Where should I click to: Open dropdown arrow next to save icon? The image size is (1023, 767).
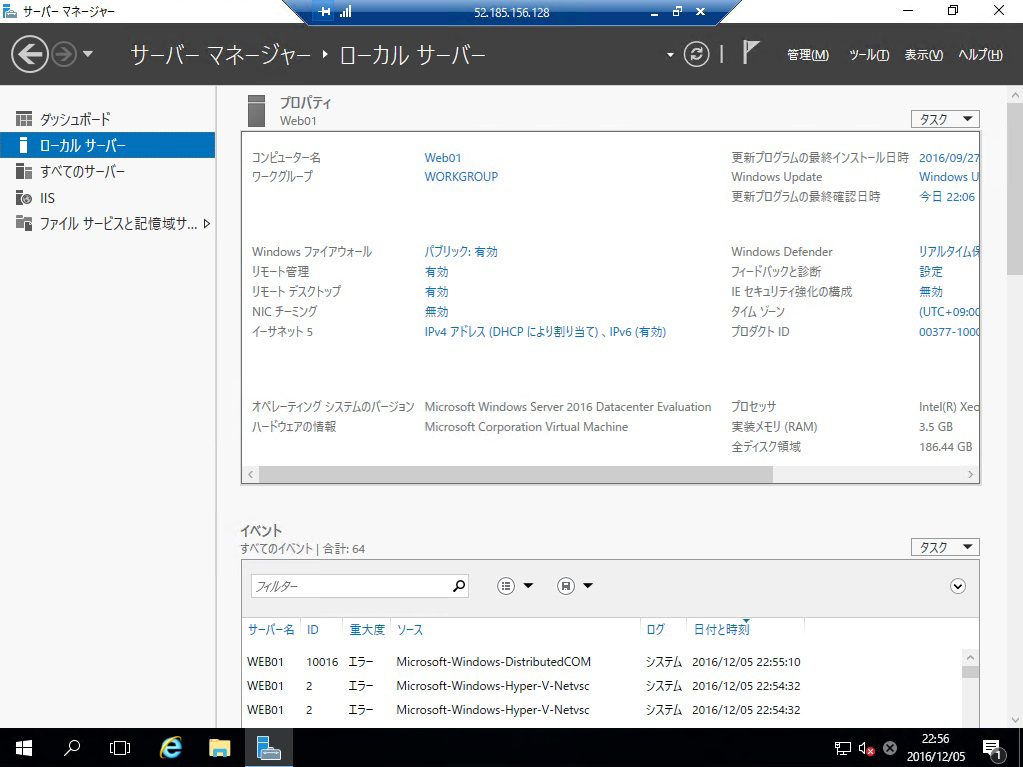pos(588,586)
